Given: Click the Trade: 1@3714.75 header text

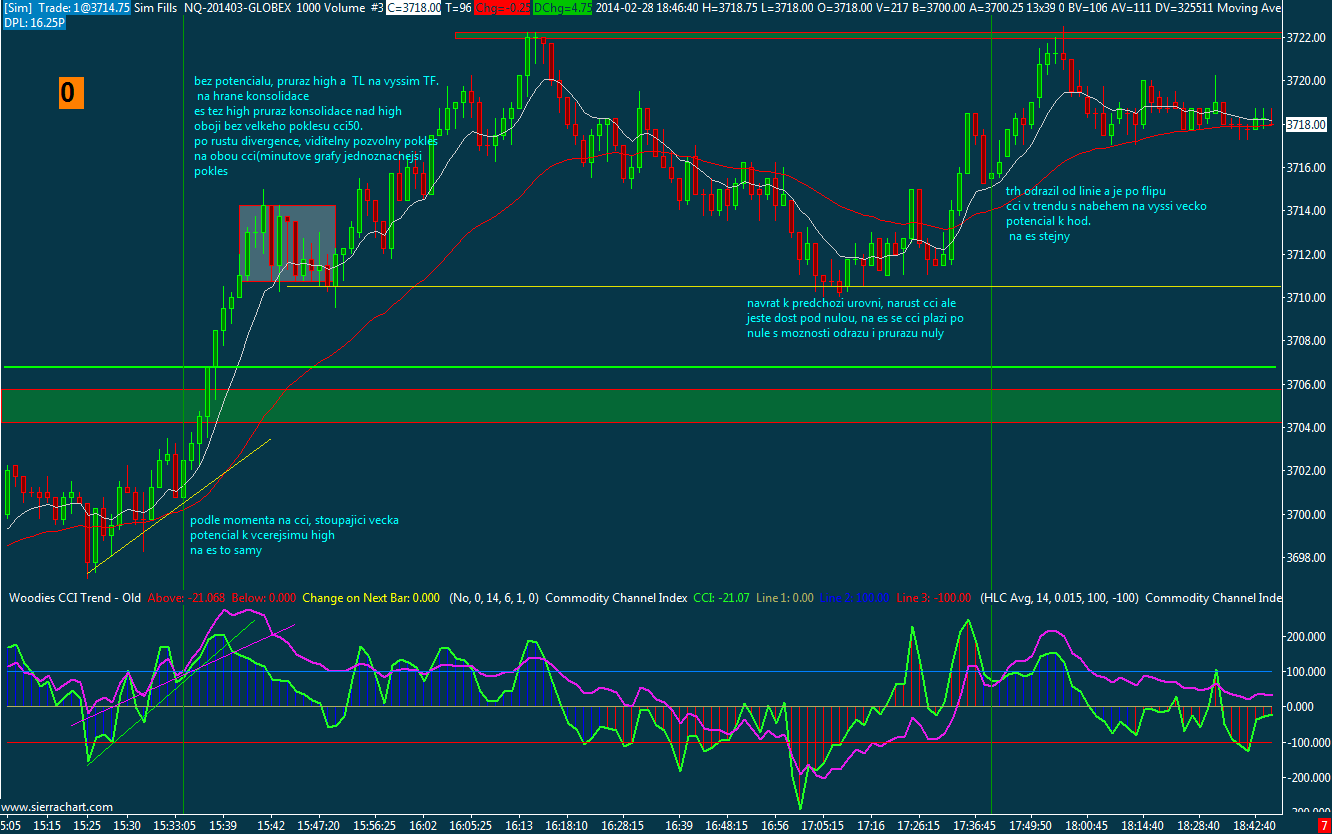Looking at the screenshot, I should pos(84,7).
